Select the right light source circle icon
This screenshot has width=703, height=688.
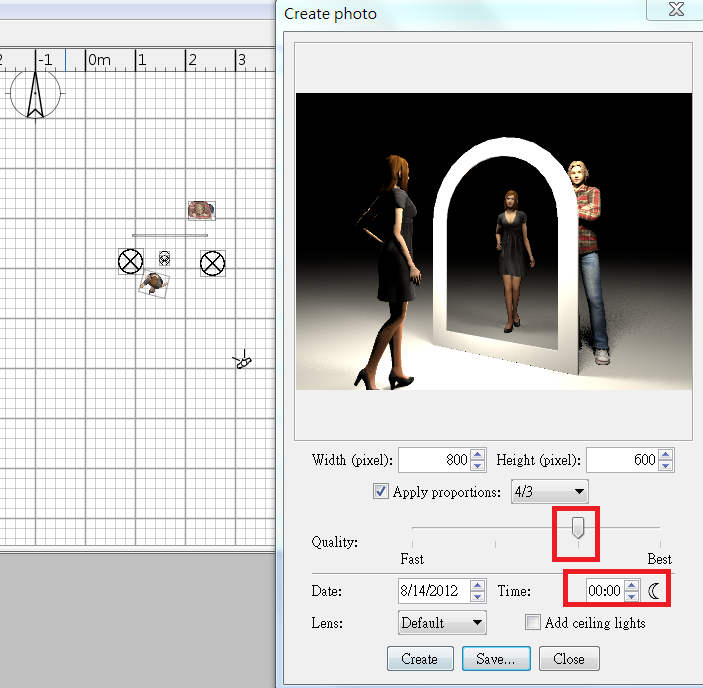click(212, 263)
